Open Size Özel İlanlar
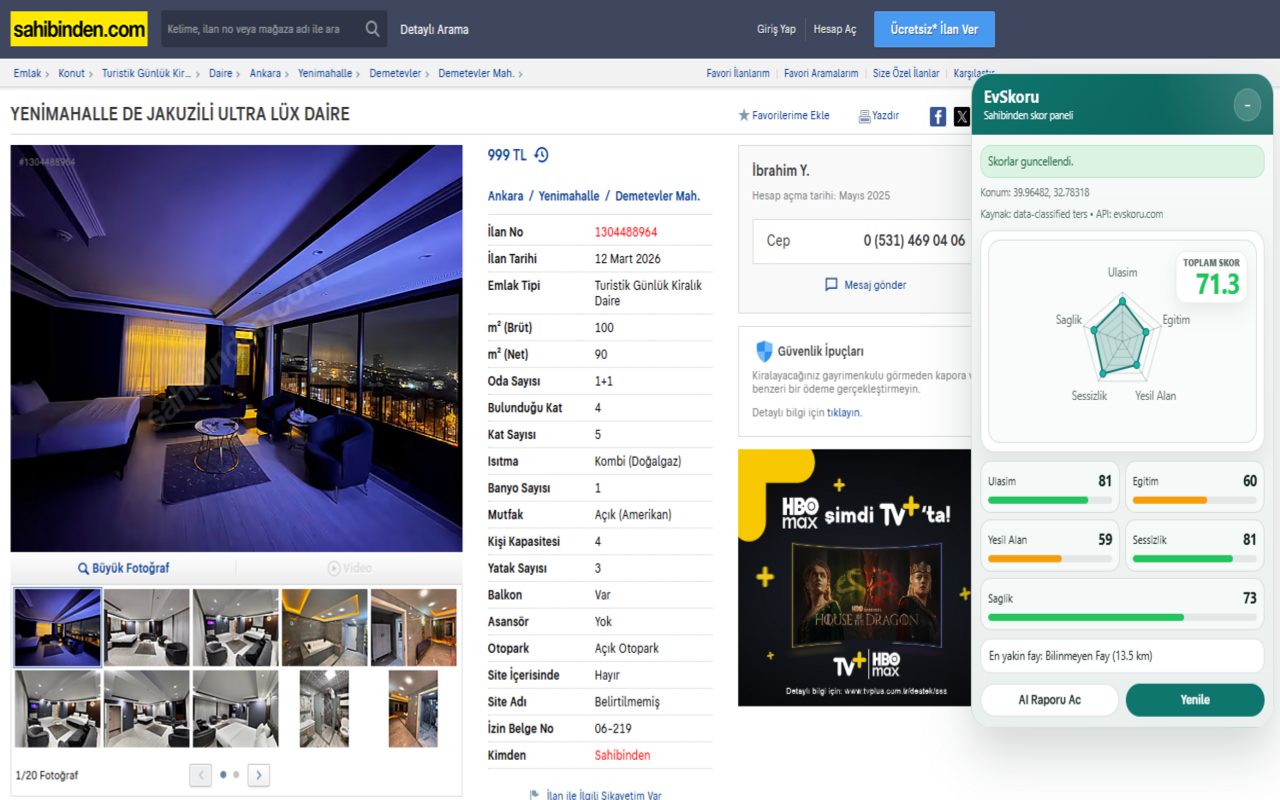Screen dimensions: 1280x800 [x=906, y=73]
